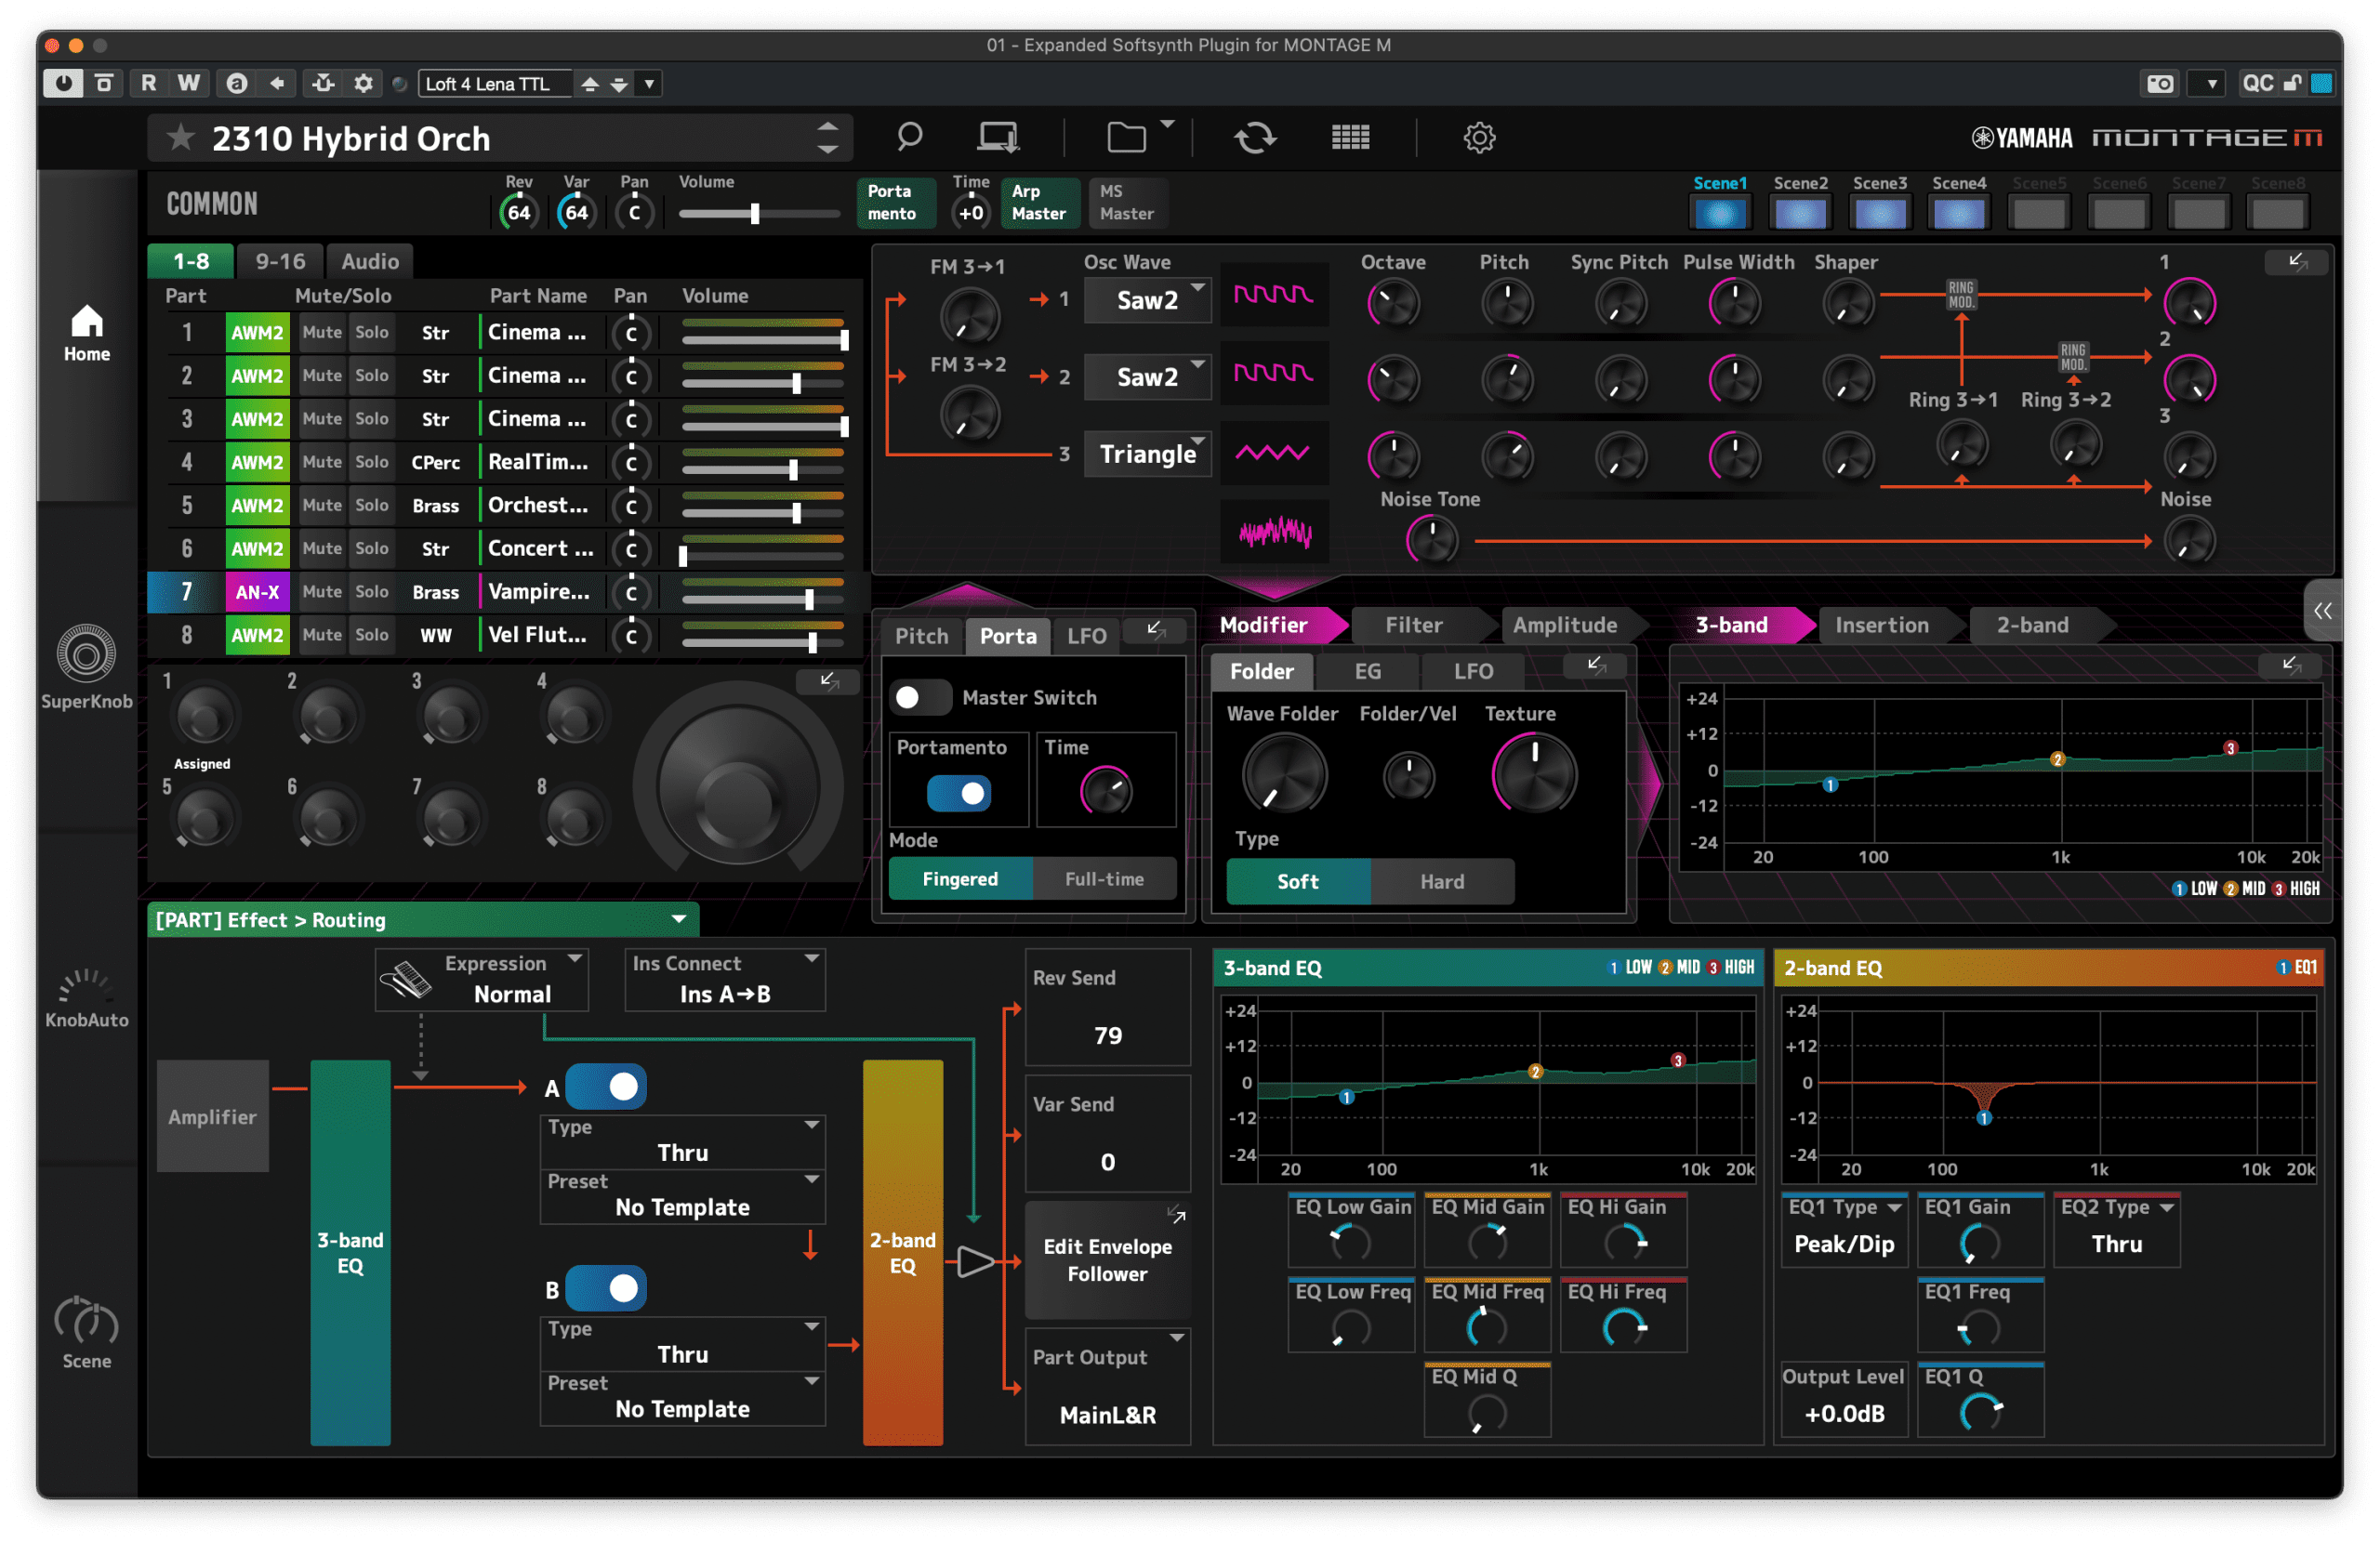The image size is (2380, 1542).
Task: Open the KnobAuto sidebar view
Action: [x=86, y=998]
